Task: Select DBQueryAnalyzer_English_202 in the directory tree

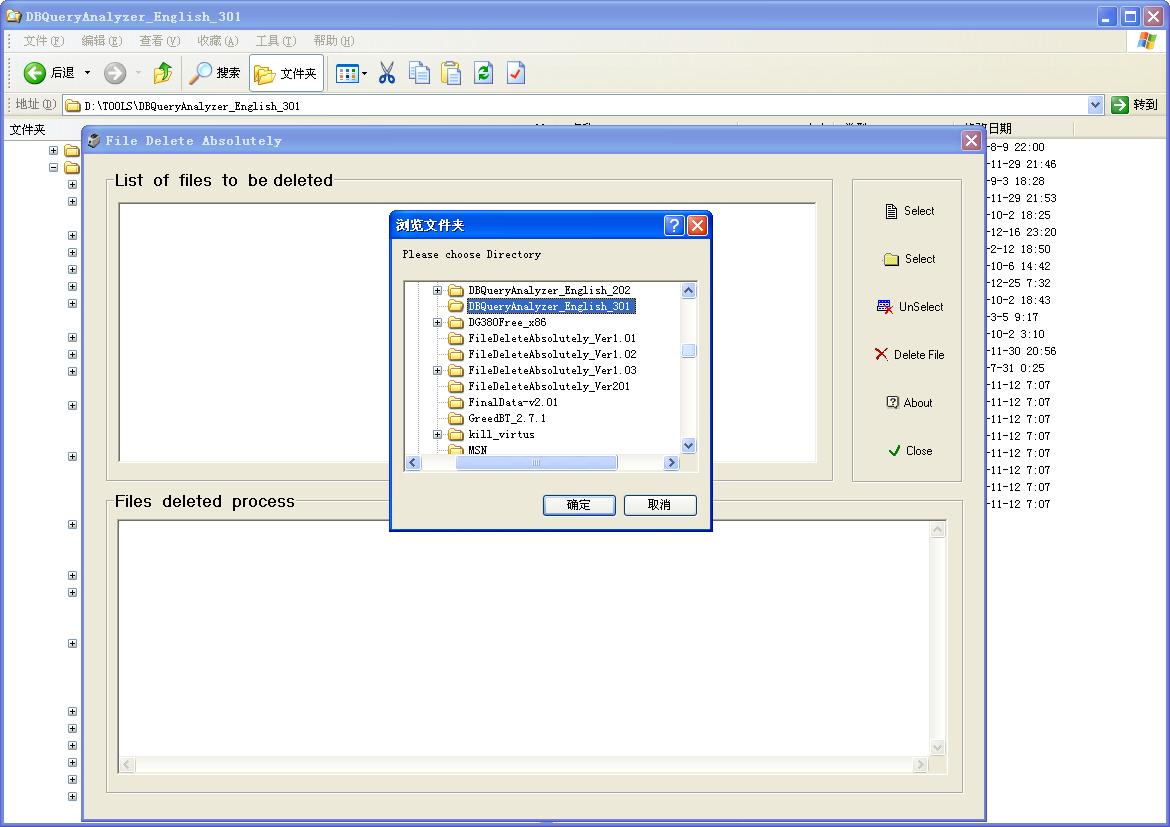Action: (549, 290)
